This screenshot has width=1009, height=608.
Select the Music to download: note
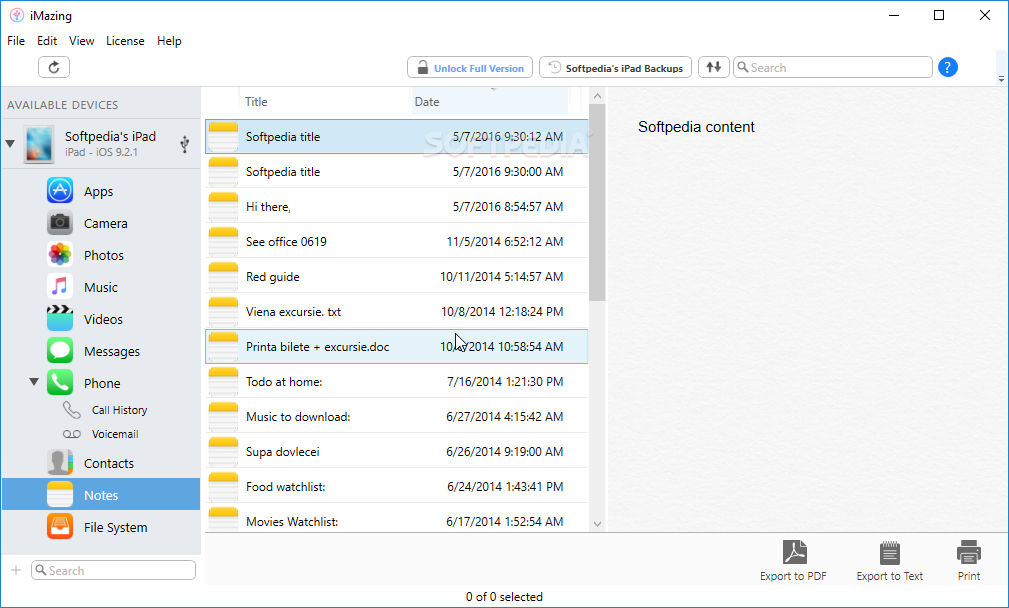396,416
